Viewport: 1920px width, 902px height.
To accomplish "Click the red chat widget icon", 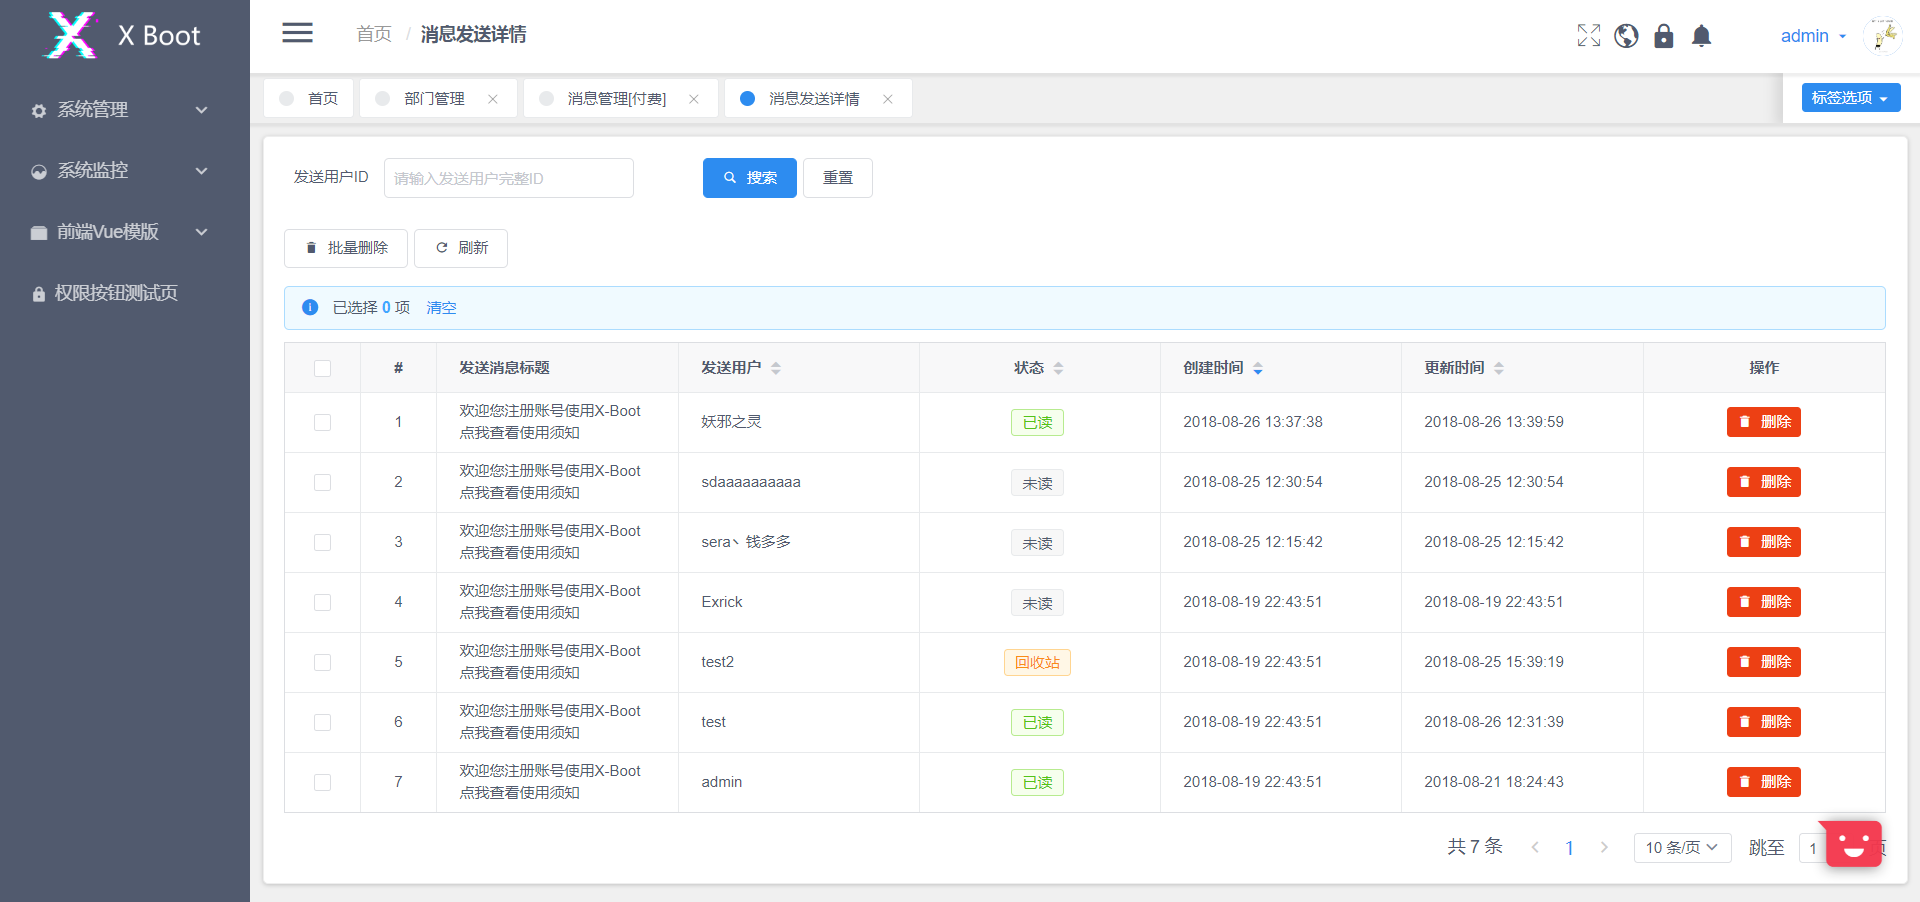I will coord(1853,844).
